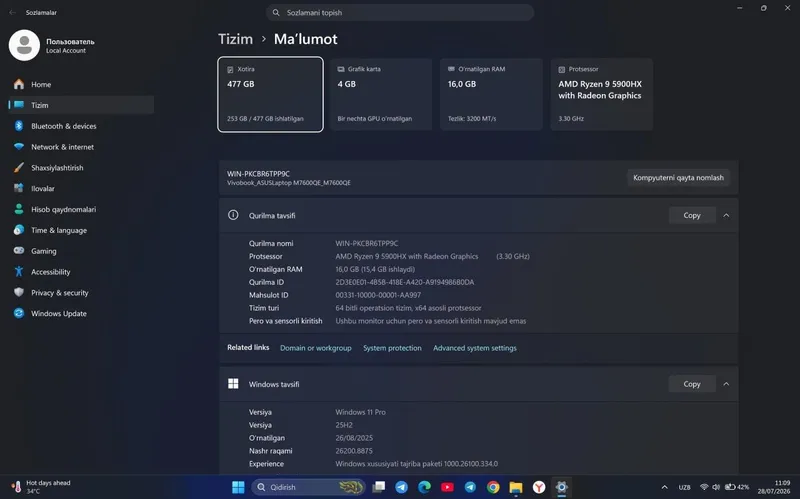Select Time & language item

82,230
